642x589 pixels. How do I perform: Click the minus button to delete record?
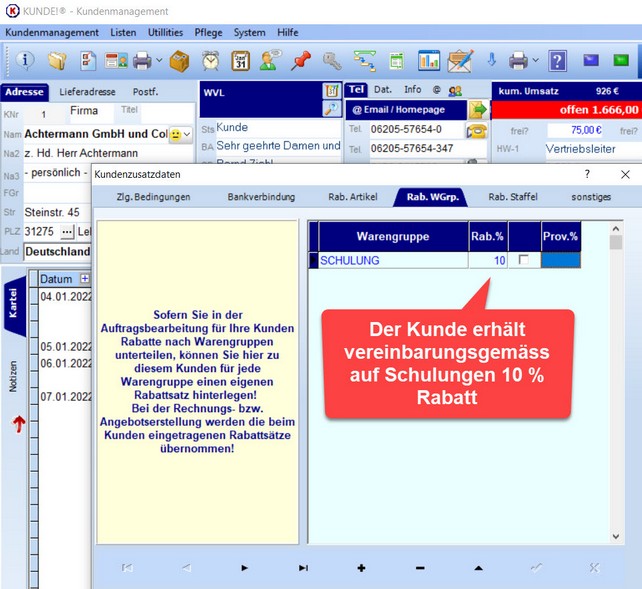coord(419,568)
